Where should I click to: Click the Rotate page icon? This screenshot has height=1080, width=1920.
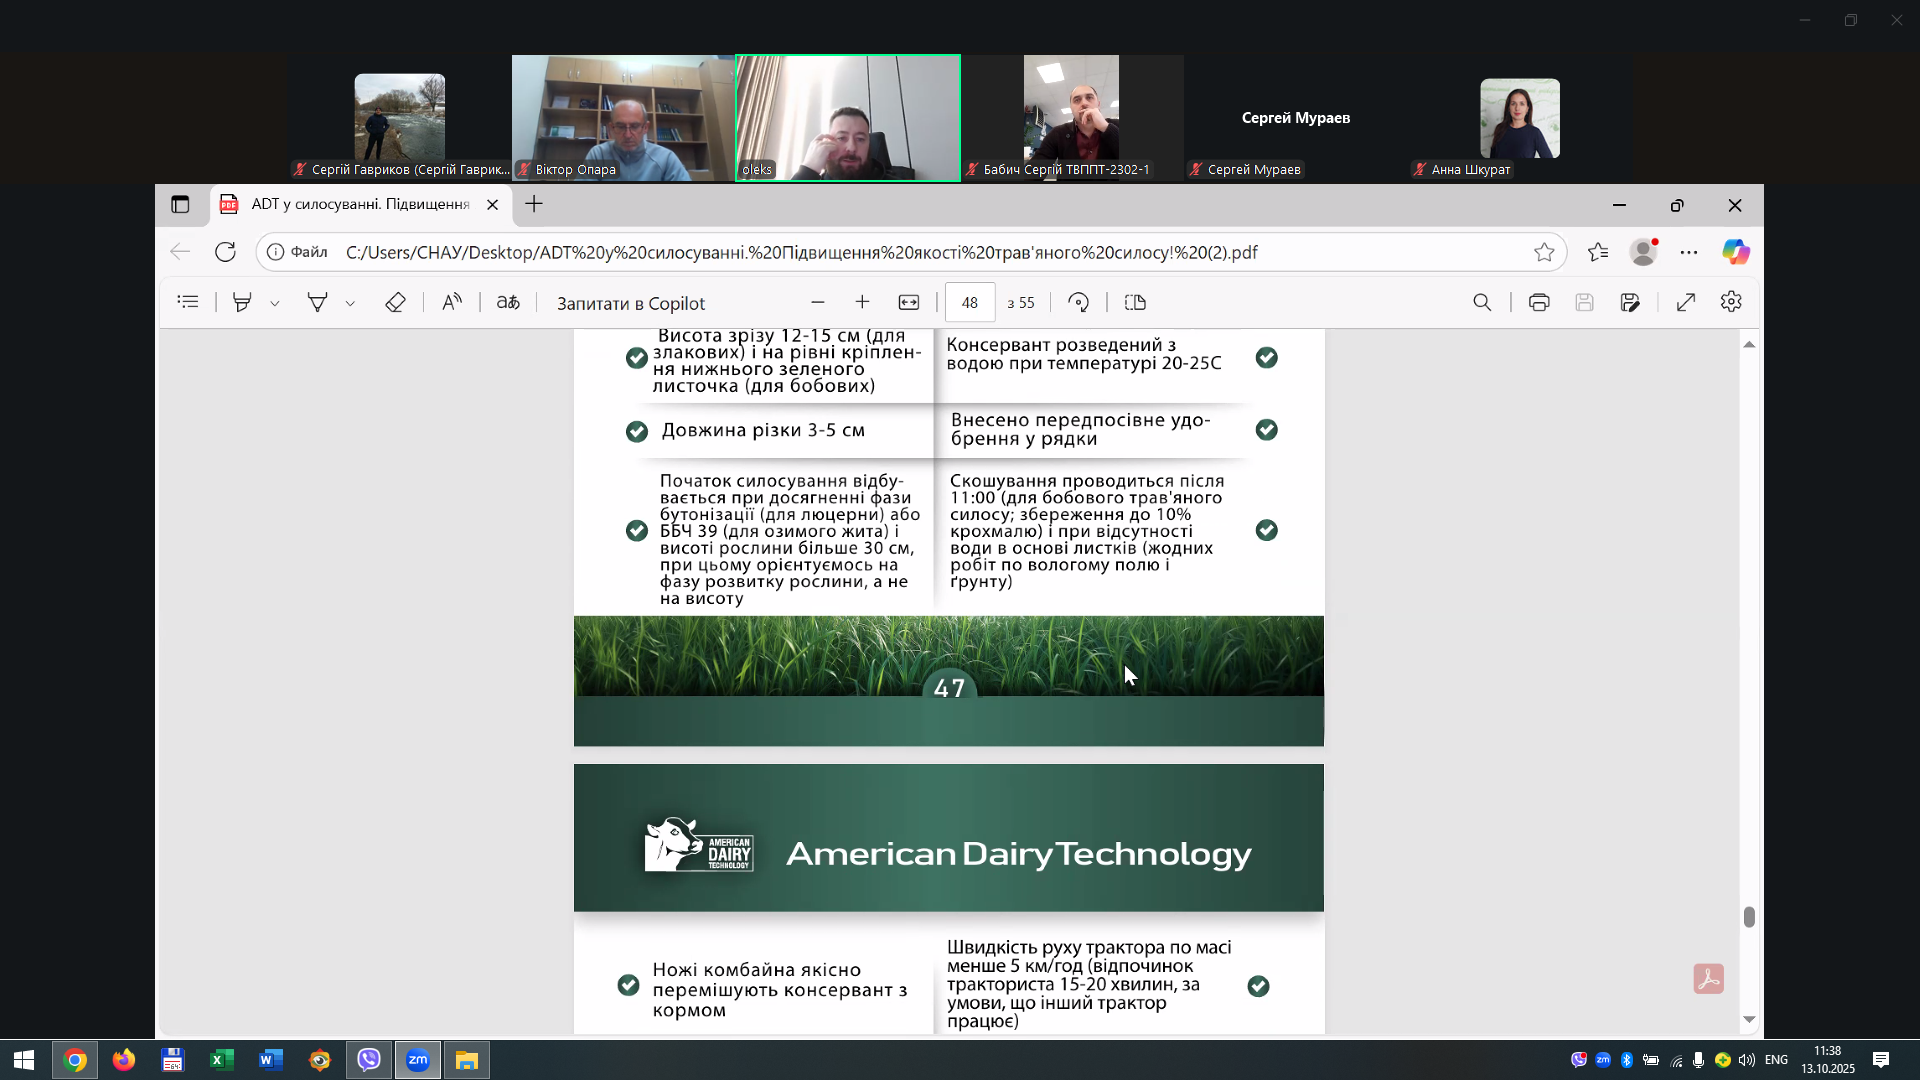coord(1078,302)
